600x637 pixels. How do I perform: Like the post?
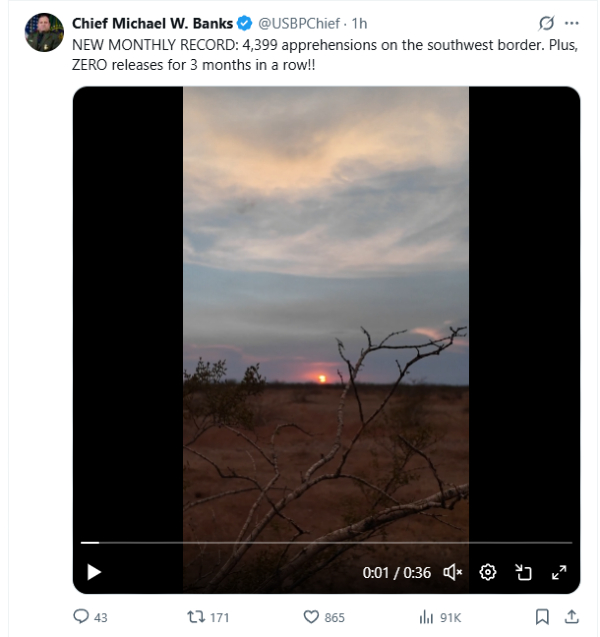[311, 617]
